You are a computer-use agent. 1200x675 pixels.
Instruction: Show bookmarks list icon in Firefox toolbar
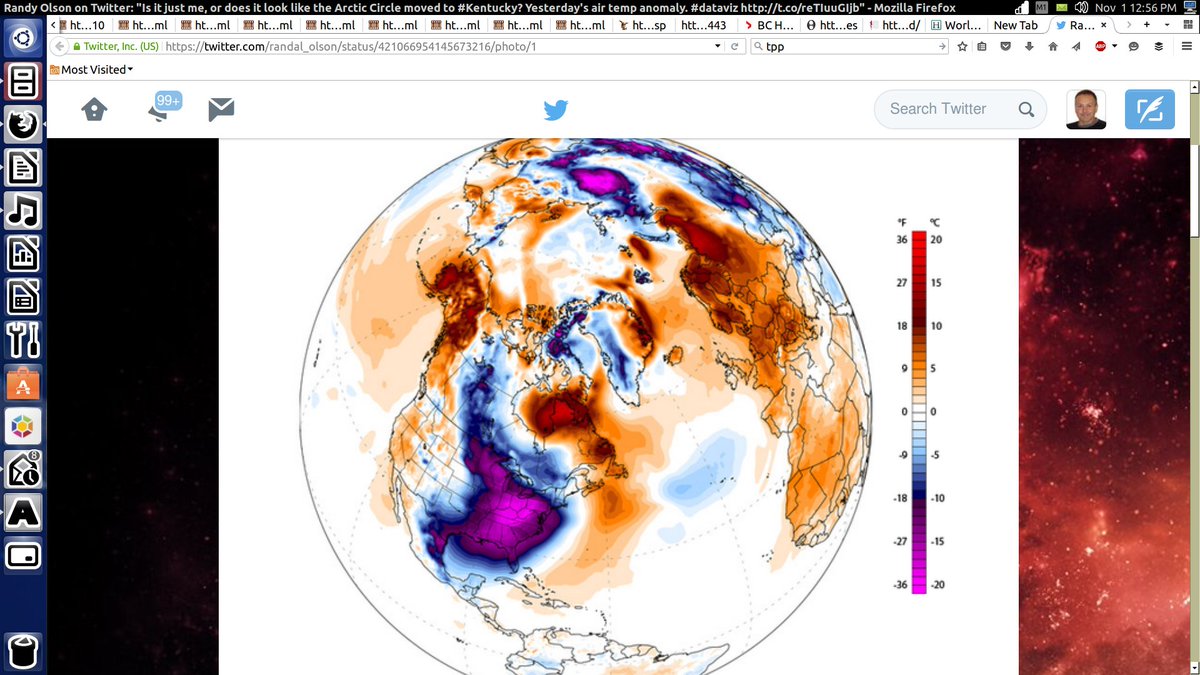[982, 47]
